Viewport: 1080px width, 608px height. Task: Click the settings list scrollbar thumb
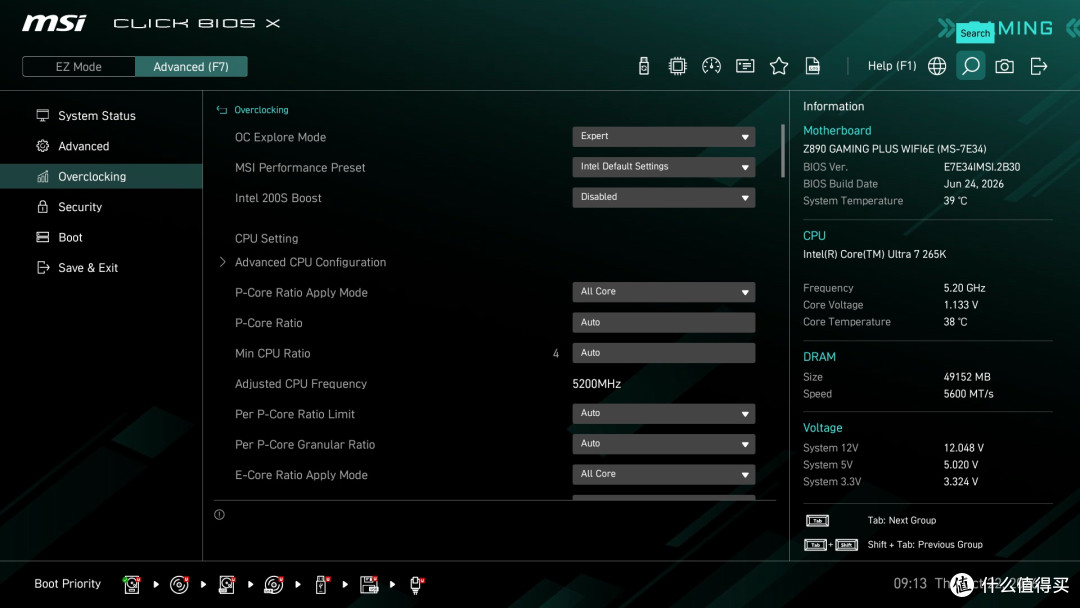782,151
